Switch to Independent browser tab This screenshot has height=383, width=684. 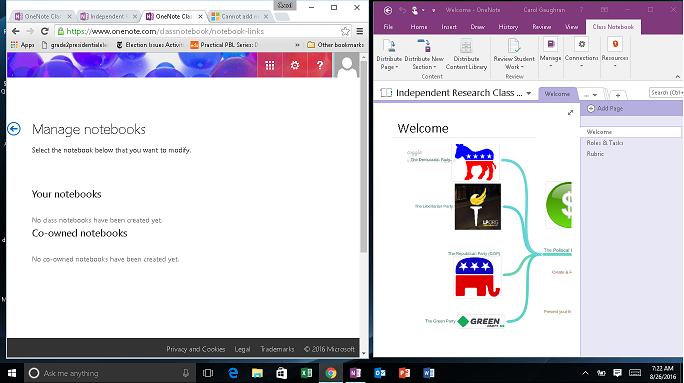(x=109, y=17)
